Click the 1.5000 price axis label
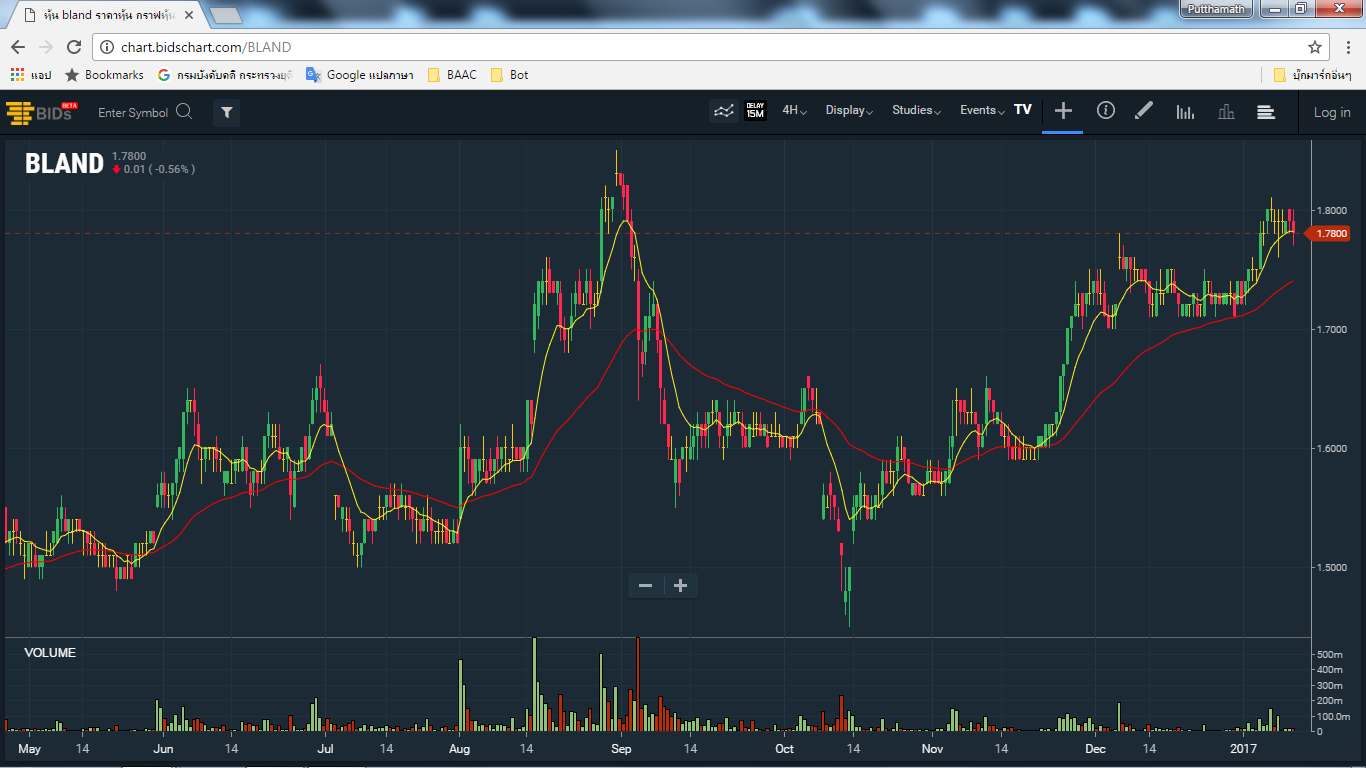This screenshot has width=1366, height=768. [x=1332, y=568]
